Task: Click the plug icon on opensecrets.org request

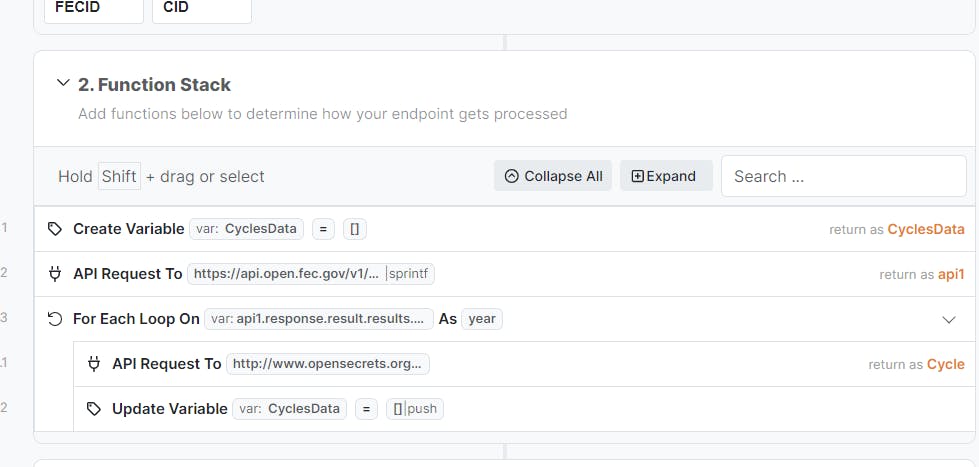Action: [94, 364]
